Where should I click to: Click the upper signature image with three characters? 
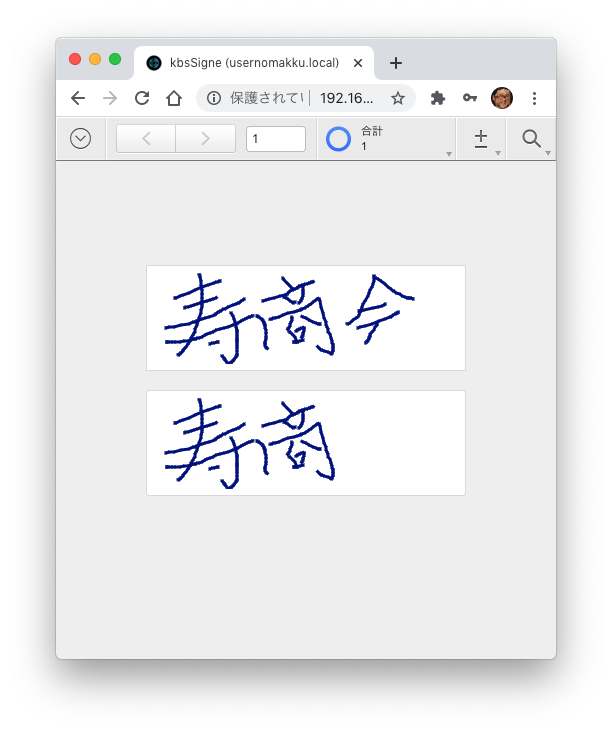click(306, 318)
